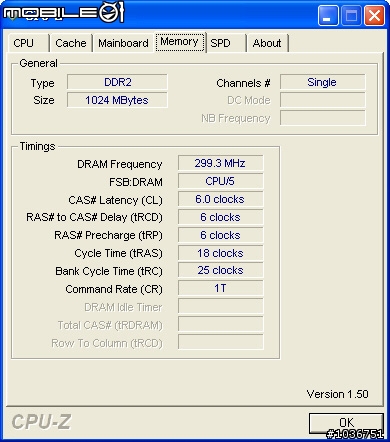Click the empty DRAM Idle Timer field
This screenshot has height=442, width=390.
(x=220, y=306)
